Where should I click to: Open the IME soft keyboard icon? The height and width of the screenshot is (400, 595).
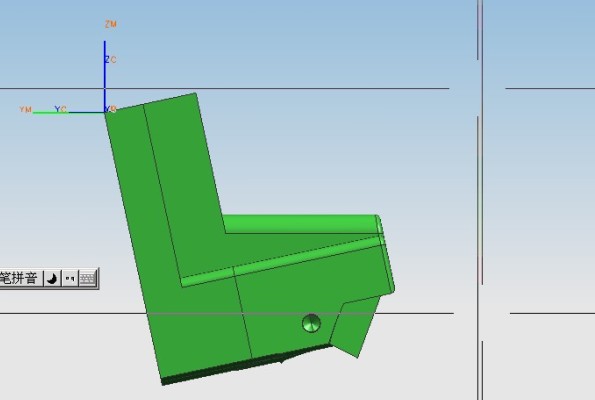[88, 279]
